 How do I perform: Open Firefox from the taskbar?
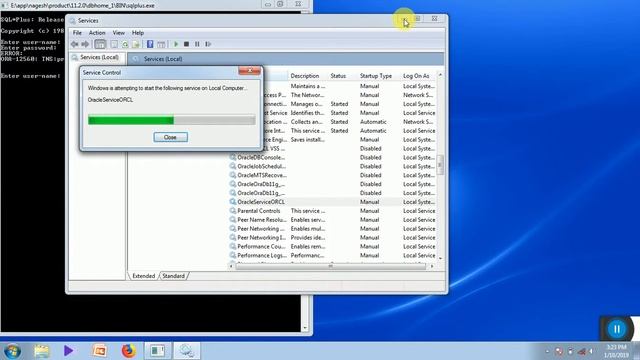pos(129,351)
